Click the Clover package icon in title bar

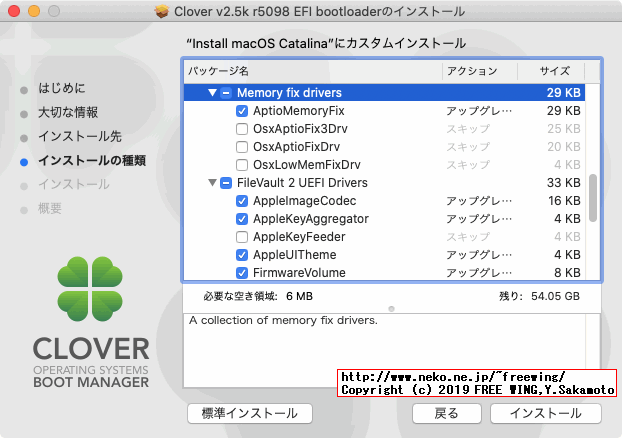click(161, 12)
